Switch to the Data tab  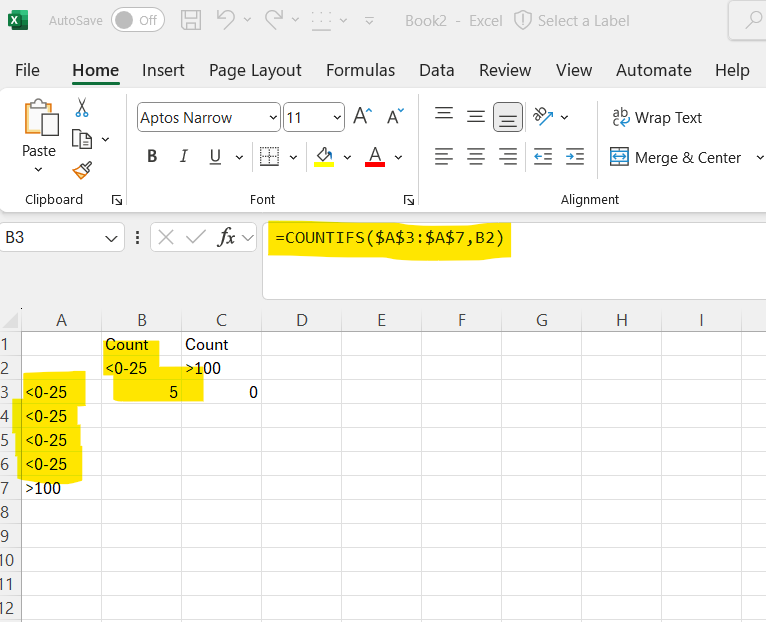437,70
